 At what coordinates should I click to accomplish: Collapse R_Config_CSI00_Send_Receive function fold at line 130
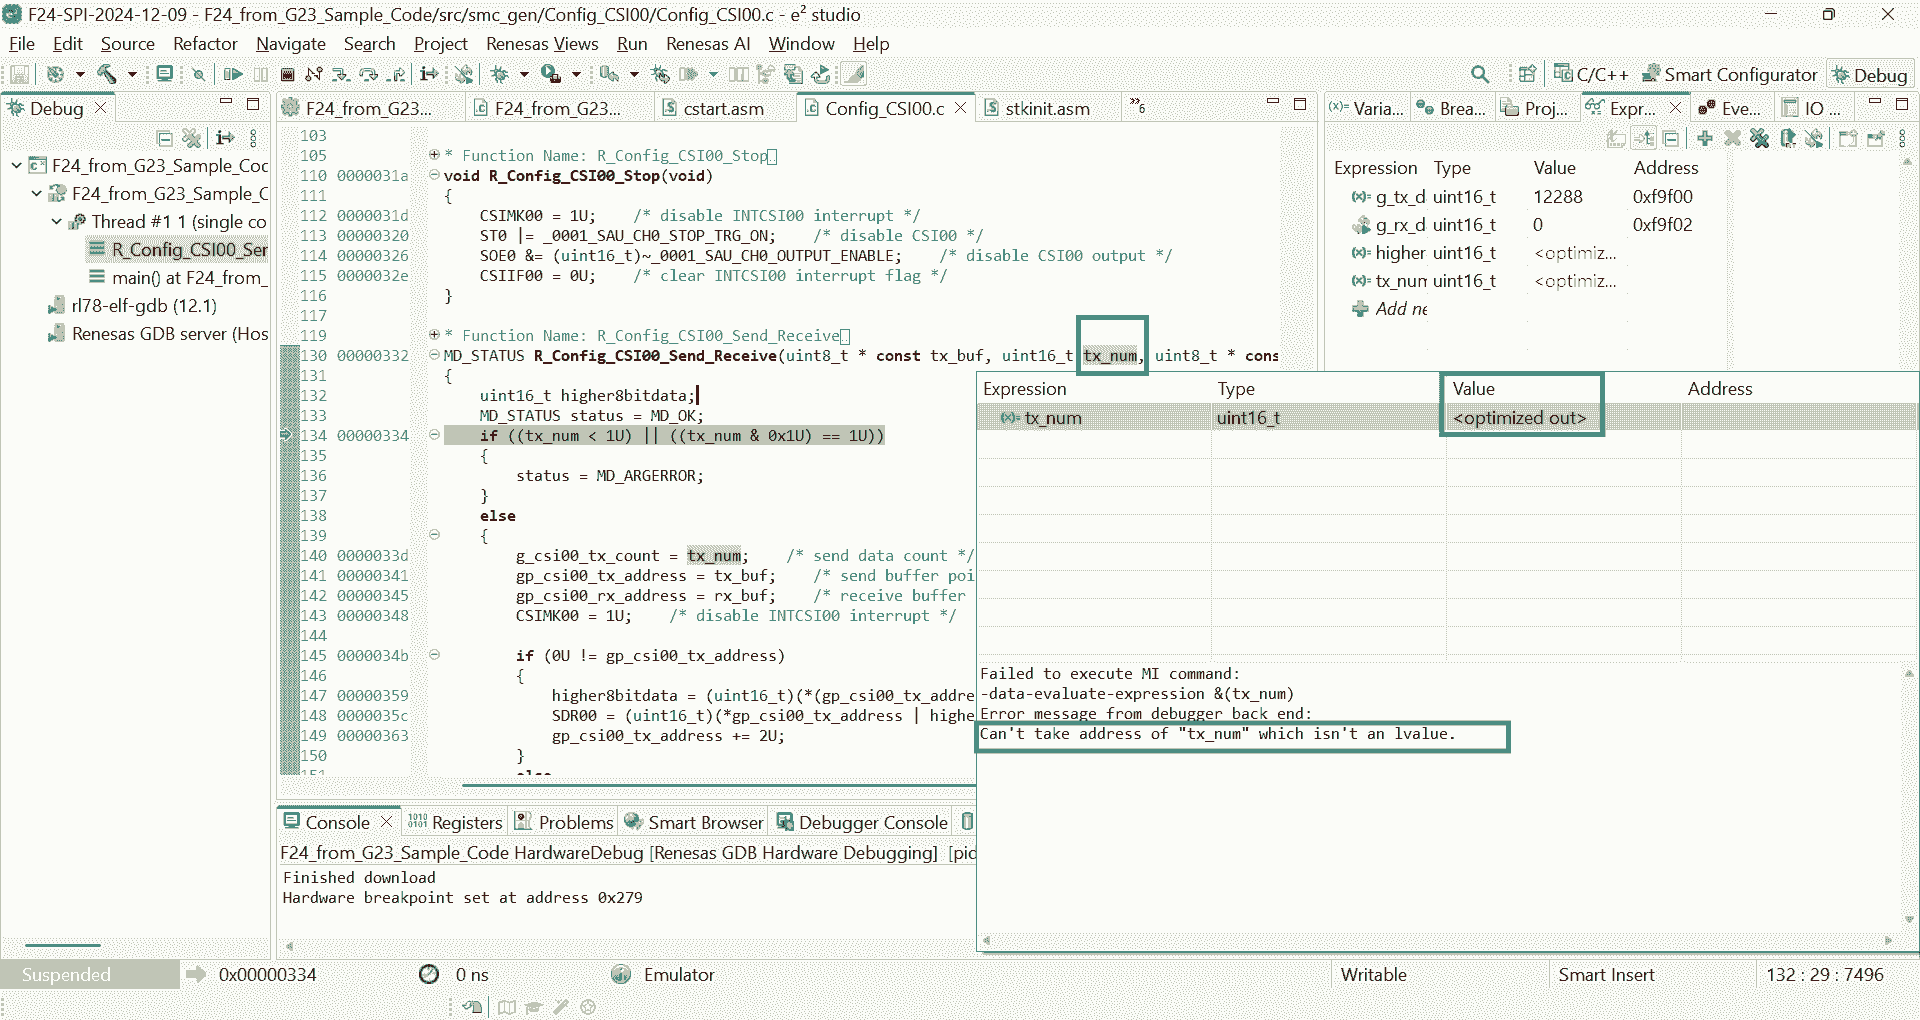click(435, 355)
